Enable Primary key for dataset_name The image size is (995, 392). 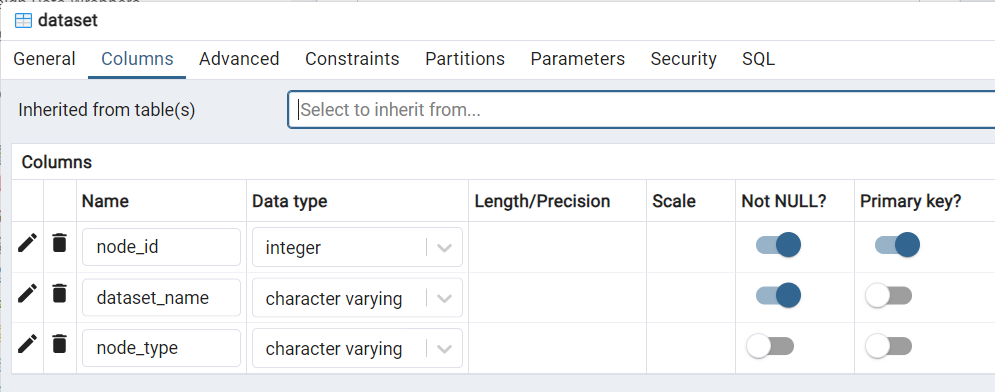(x=888, y=296)
